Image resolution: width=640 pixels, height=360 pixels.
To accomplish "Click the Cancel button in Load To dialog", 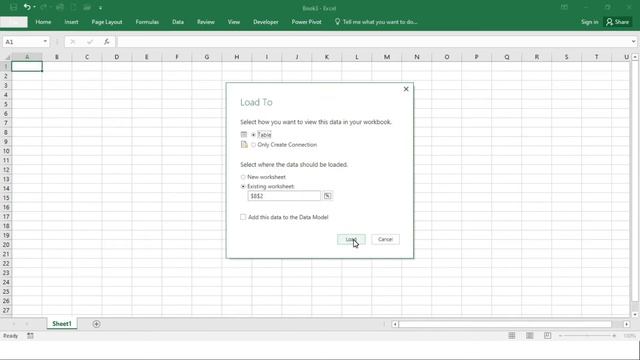I will [385, 240].
